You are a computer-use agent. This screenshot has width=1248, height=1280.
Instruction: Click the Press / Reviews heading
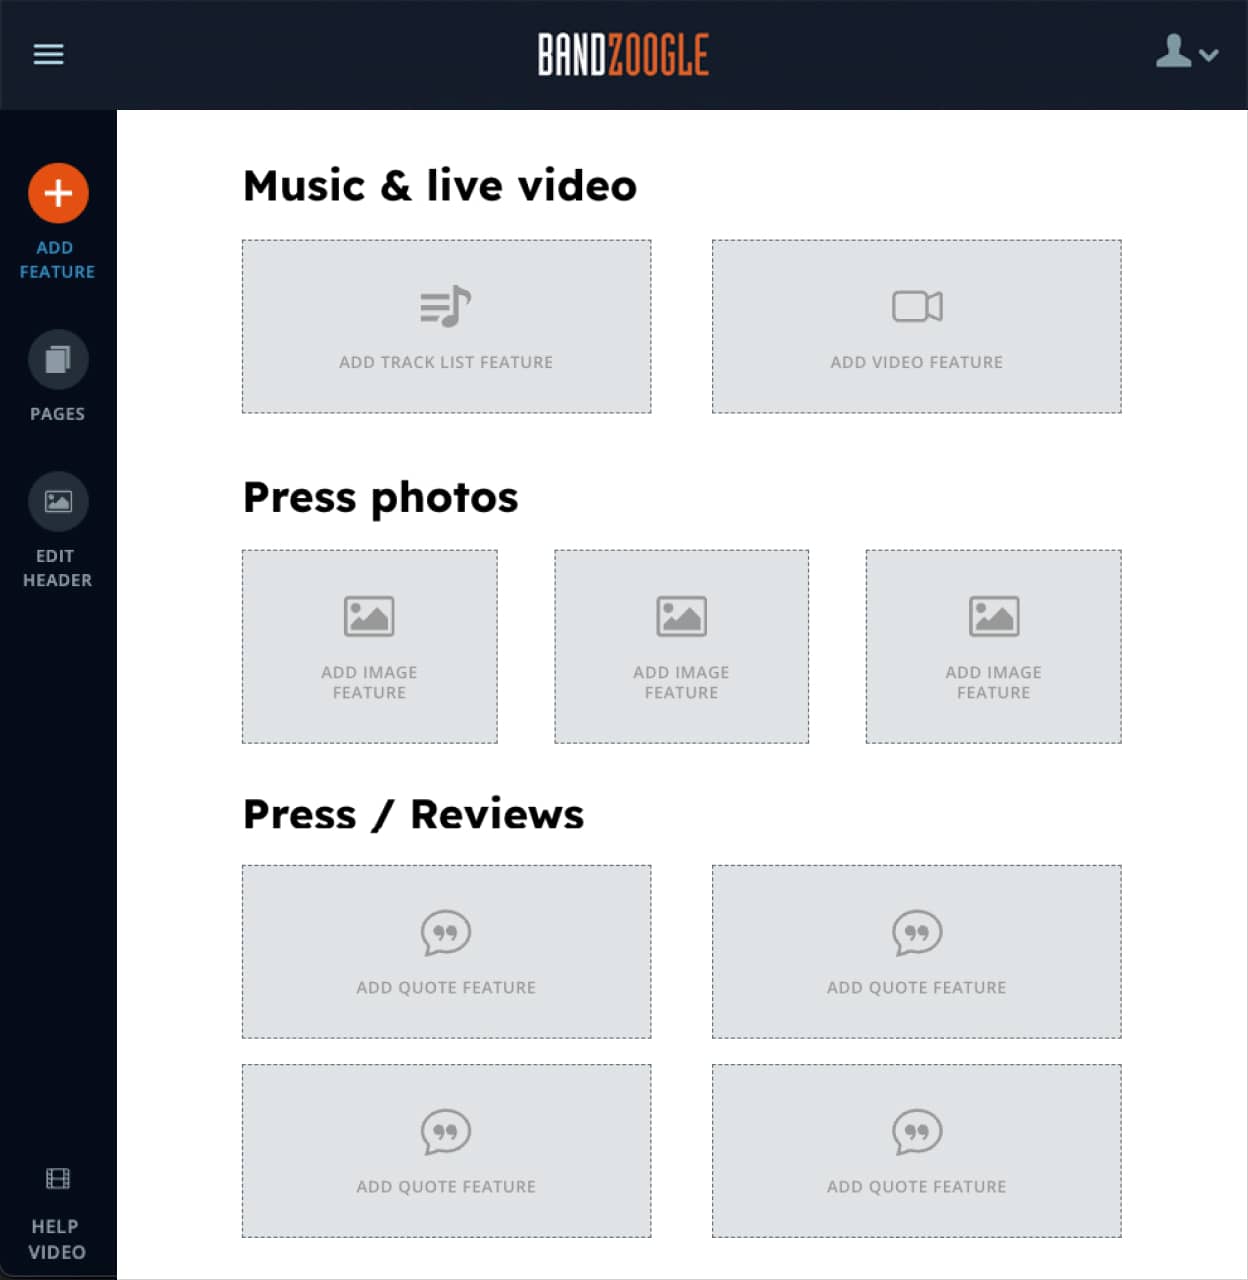point(413,814)
